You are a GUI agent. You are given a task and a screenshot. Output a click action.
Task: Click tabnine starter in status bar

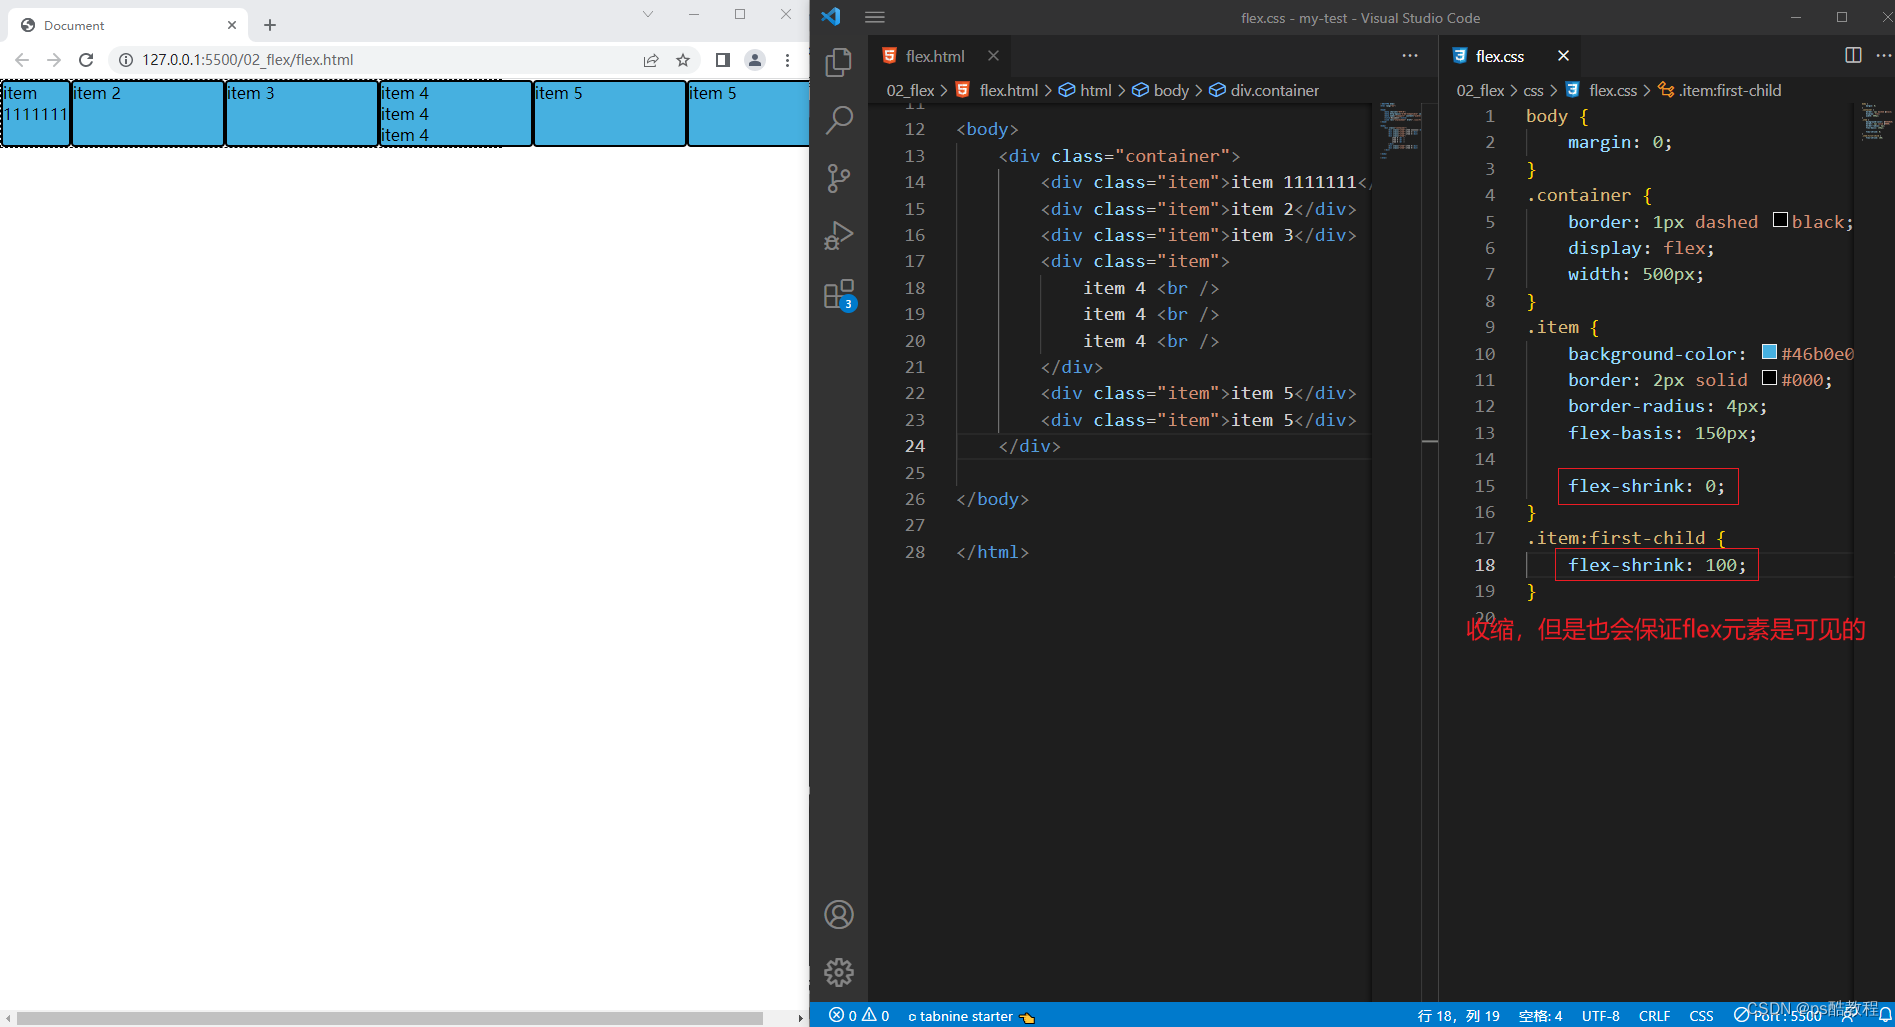point(970,1016)
